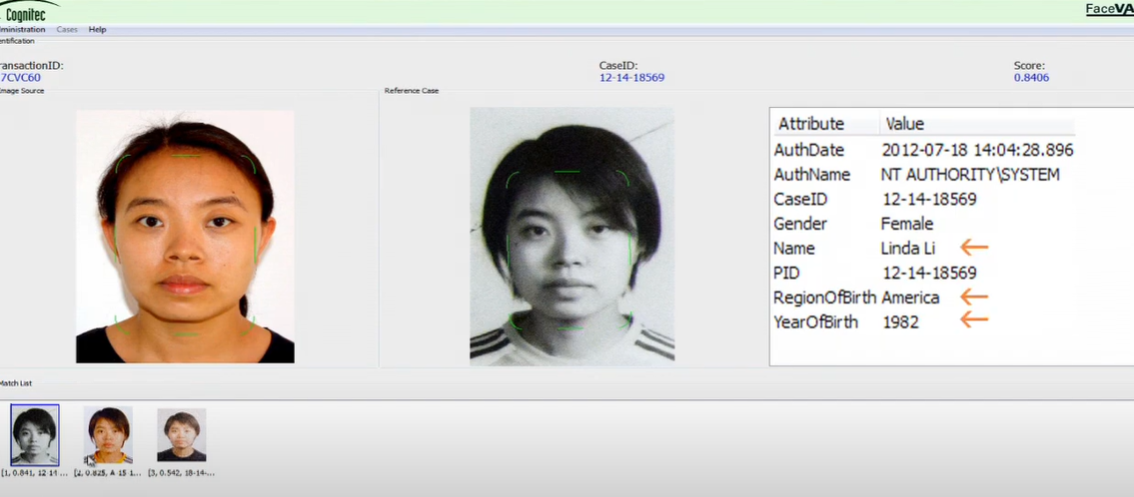This screenshot has width=1134, height=497.
Task: Click the match label starting [1, 0.841
Action: 35,472
